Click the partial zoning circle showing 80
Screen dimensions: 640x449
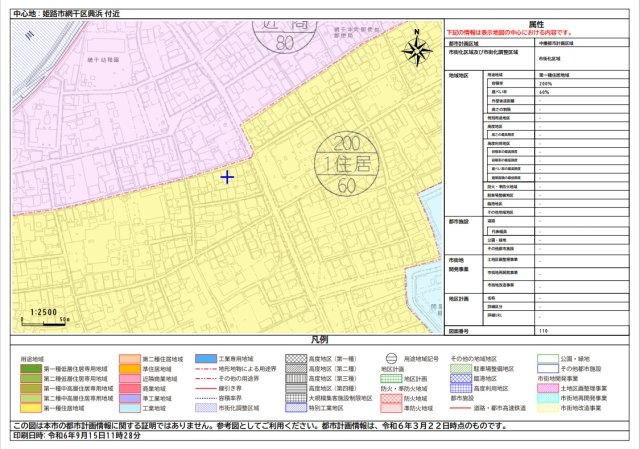pyautogui.click(x=284, y=37)
